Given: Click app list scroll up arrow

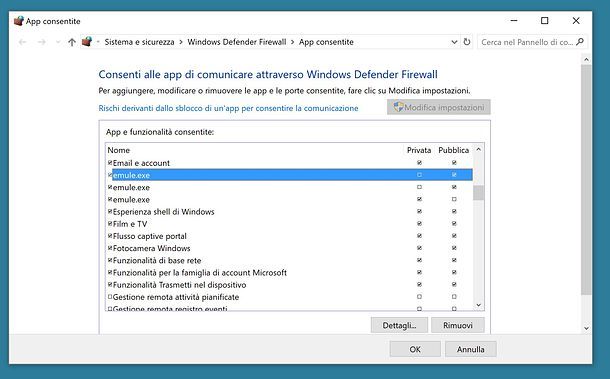Looking at the screenshot, I should (479, 149).
